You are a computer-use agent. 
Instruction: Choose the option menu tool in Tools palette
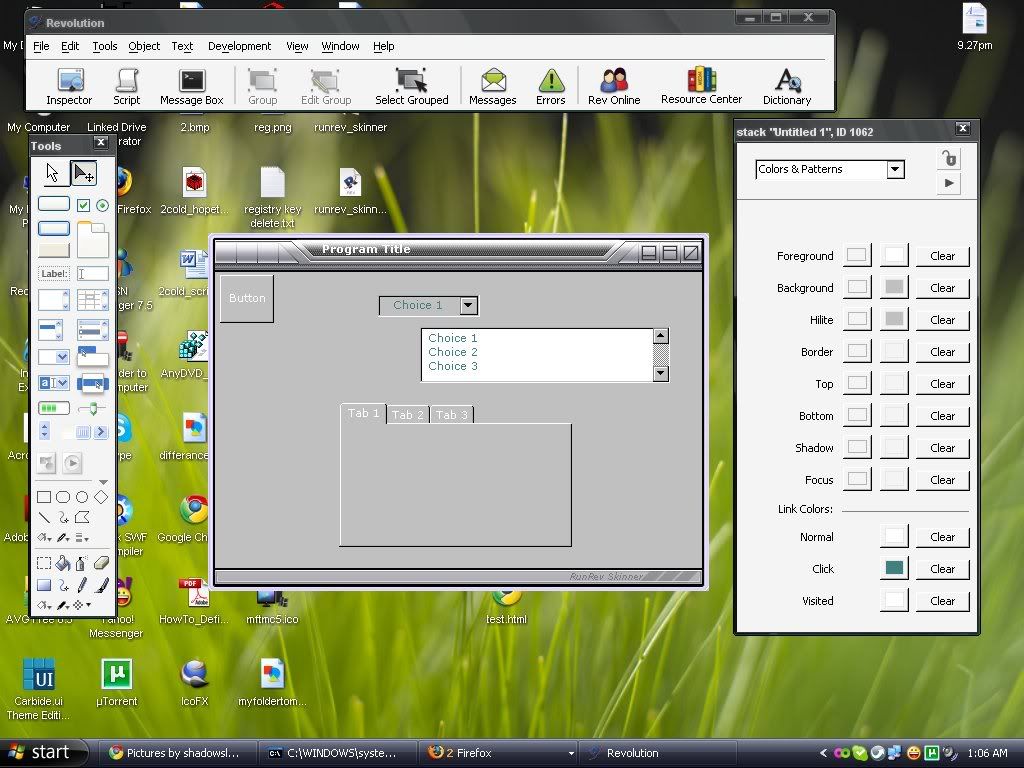click(54, 357)
